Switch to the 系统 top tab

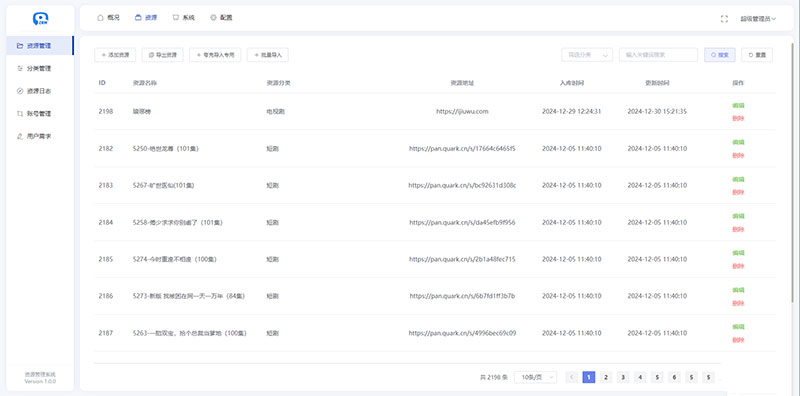[184, 17]
